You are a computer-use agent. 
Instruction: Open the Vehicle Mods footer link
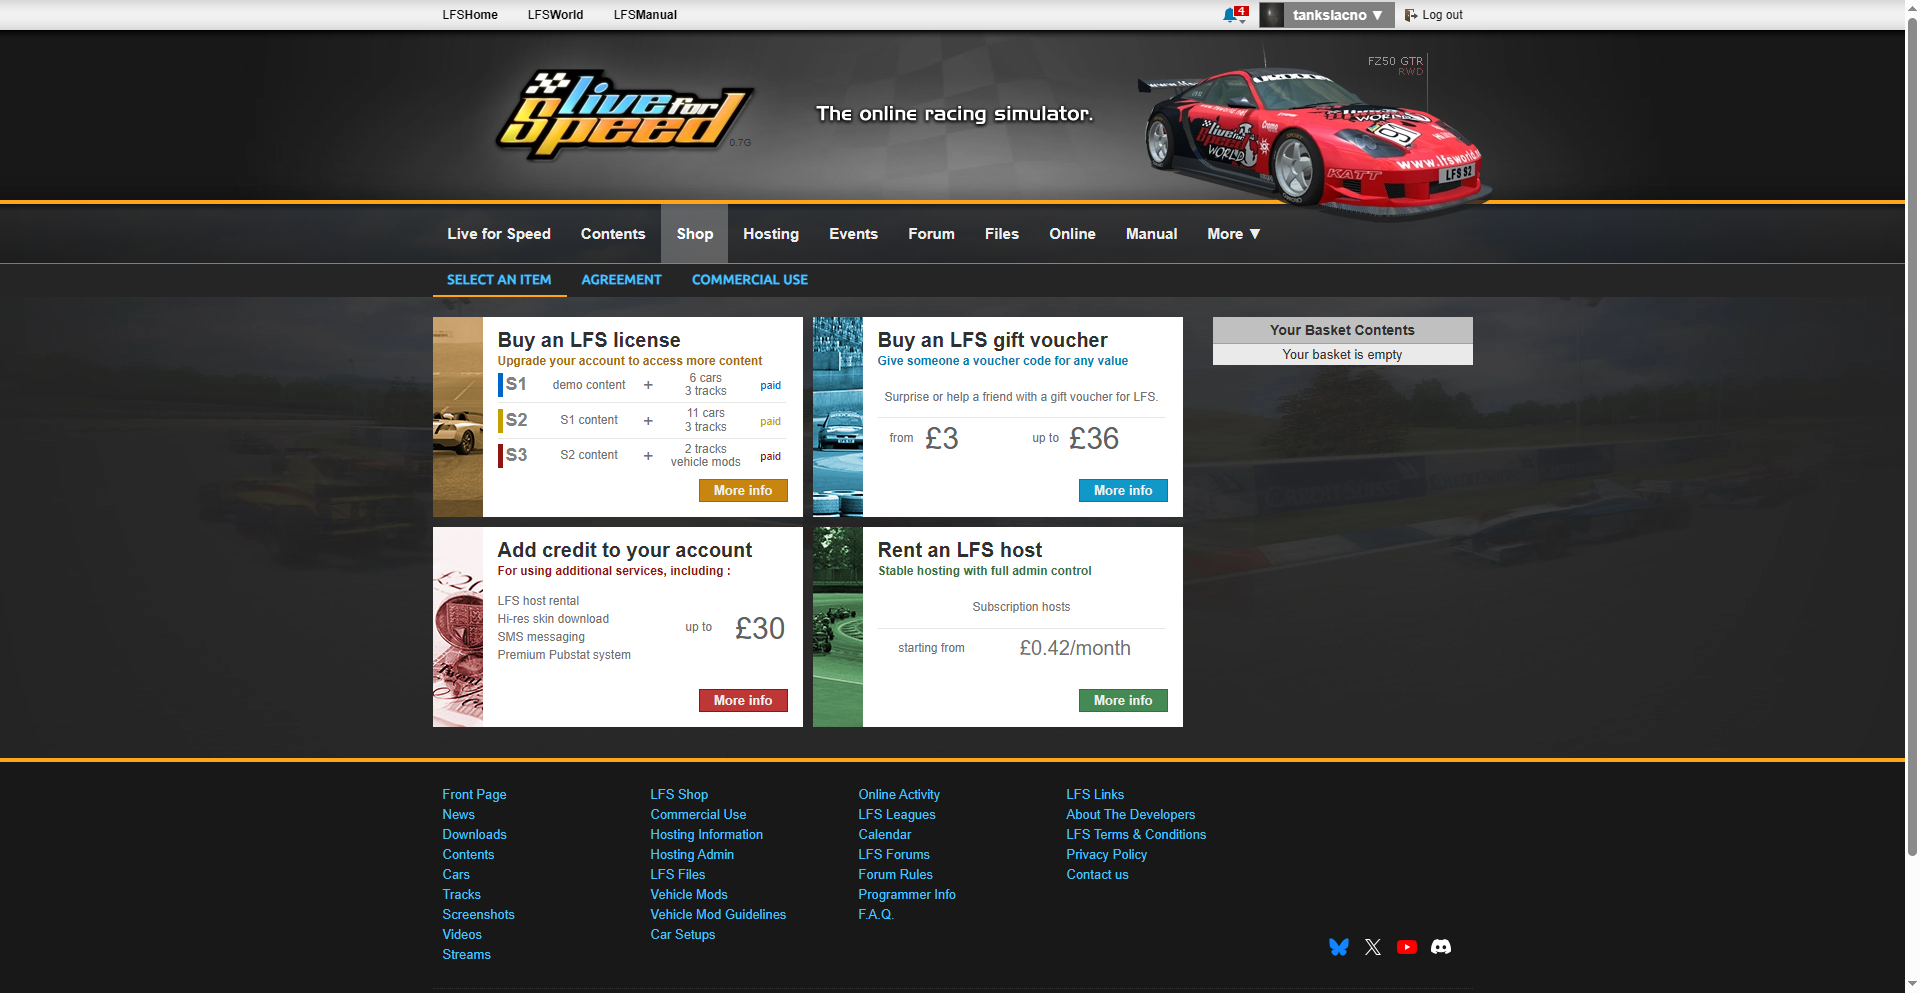pos(689,895)
